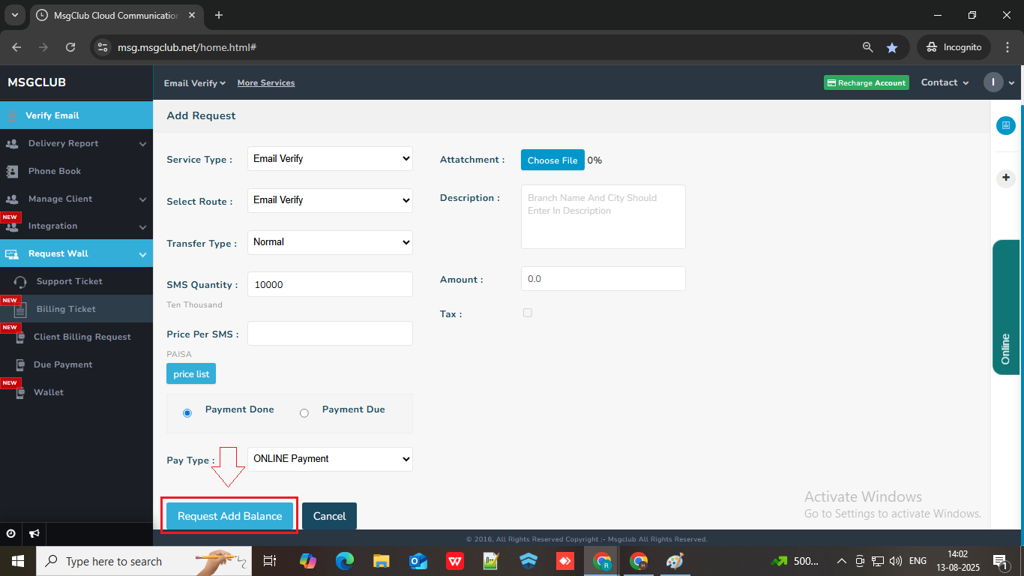Click the Phone Book sidebar icon

tap(12, 171)
